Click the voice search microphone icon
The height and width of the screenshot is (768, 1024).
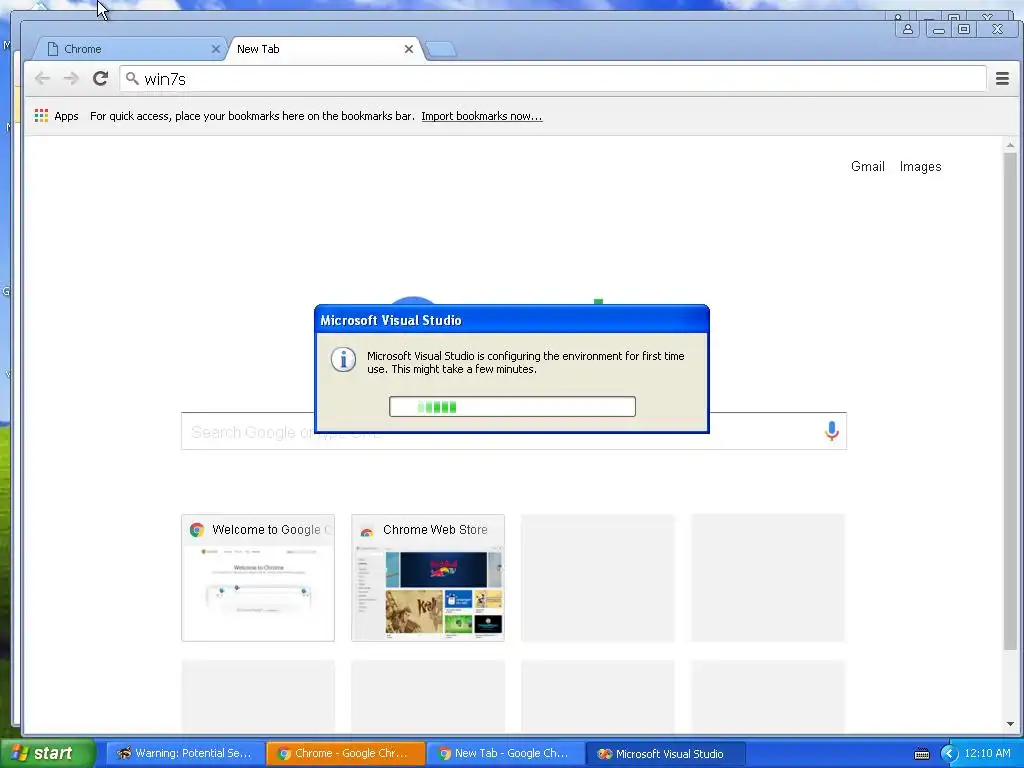point(831,431)
